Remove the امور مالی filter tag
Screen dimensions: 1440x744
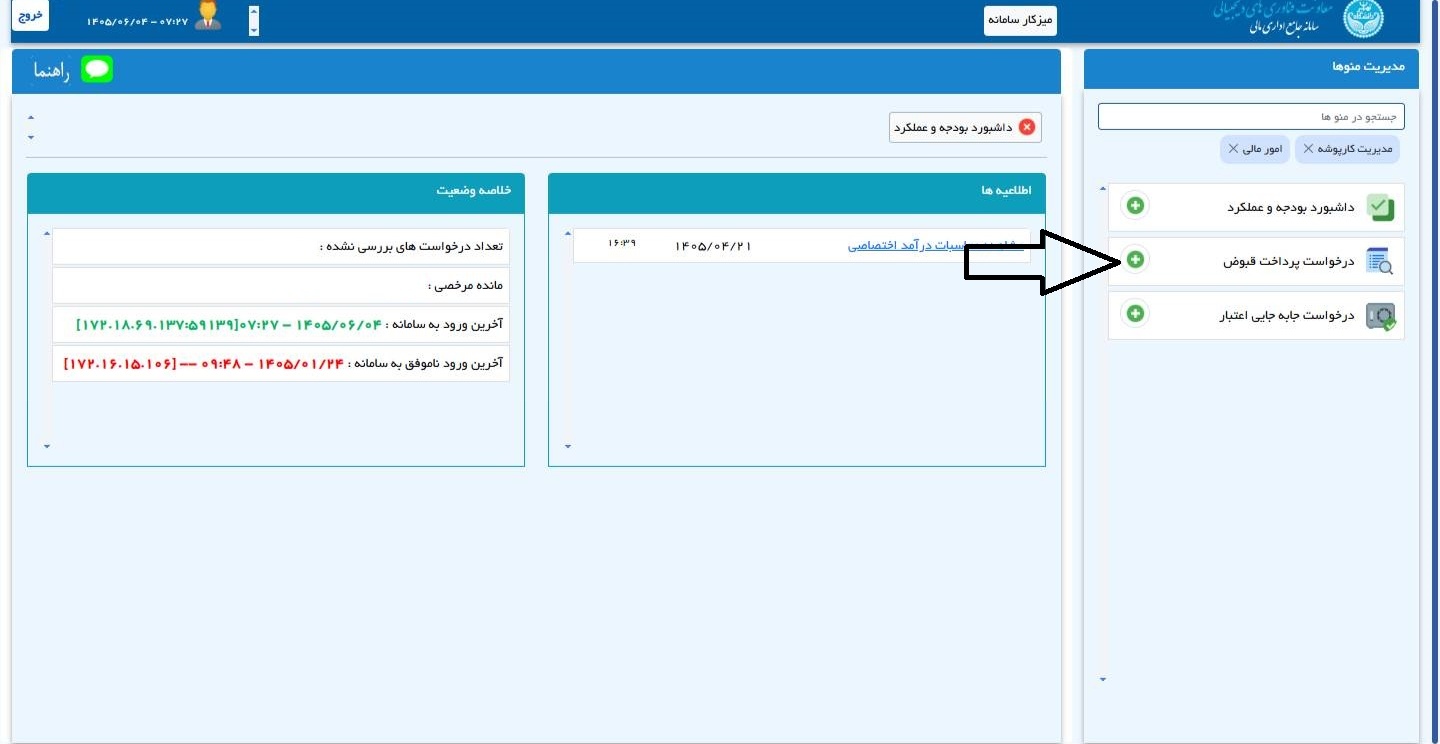click(x=1233, y=148)
